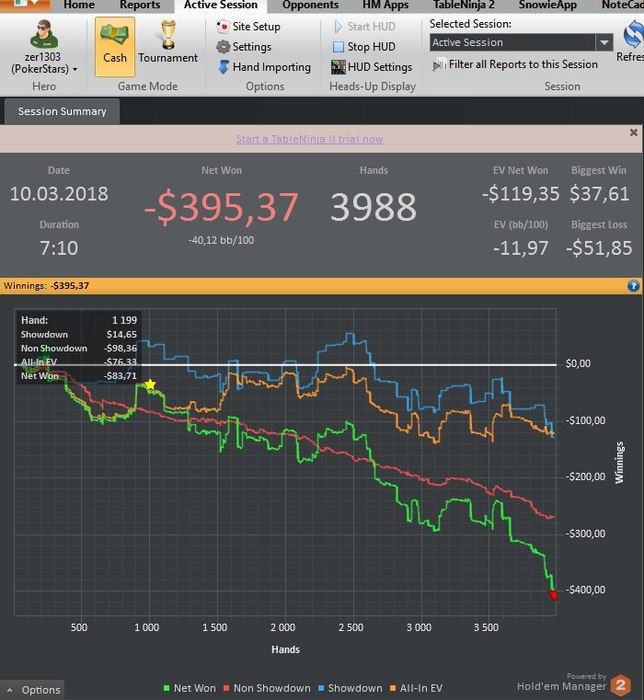Switch to TableNinja 2 tab
This screenshot has height=700, width=644.
click(464, 5)
